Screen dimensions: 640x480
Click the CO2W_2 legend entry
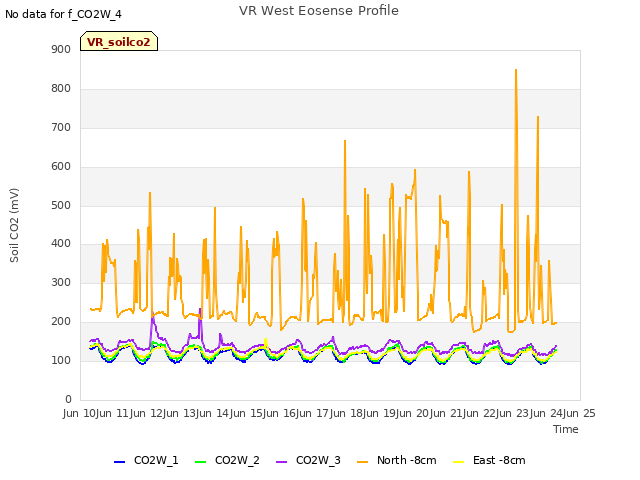227,460
